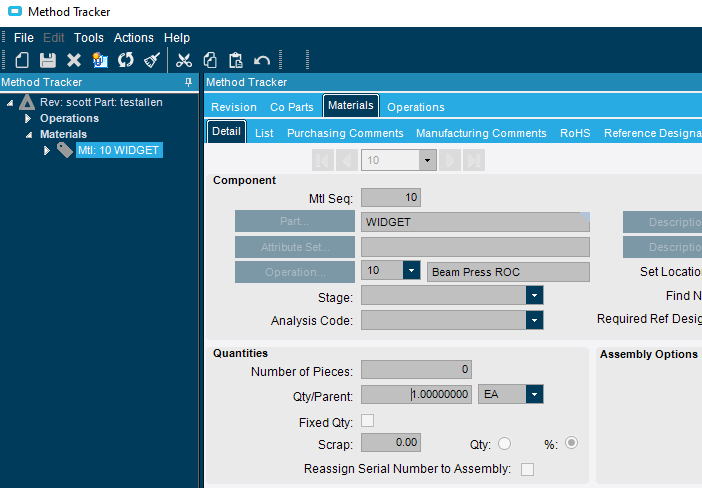Collapse the Rev: scott Part: testallen node
Image resolution: width=702 pixels, height=488 pixels.
coord(10,103)
